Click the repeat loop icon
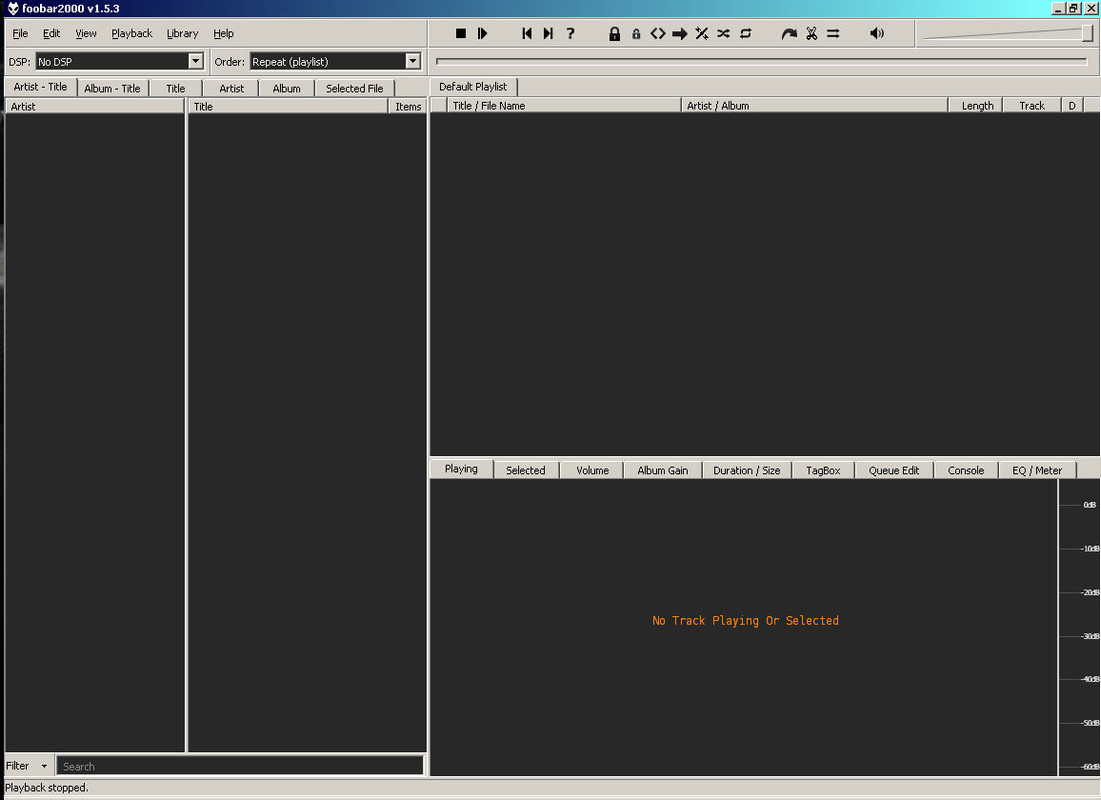The image size is (1101, 800). click(746, 33)
